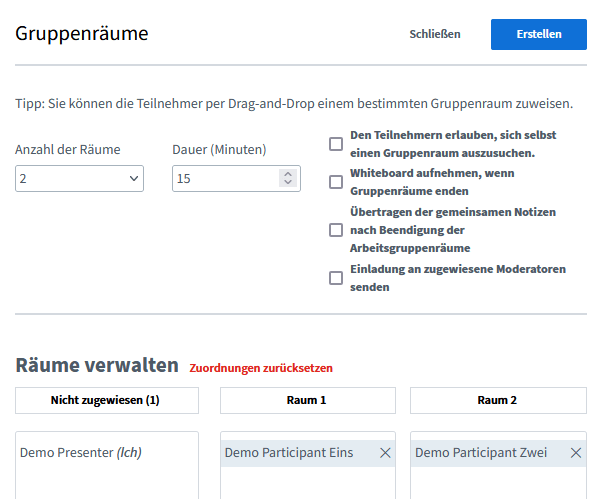Remove Demo Participant Zwei from Raum 2

coord(575,453)
